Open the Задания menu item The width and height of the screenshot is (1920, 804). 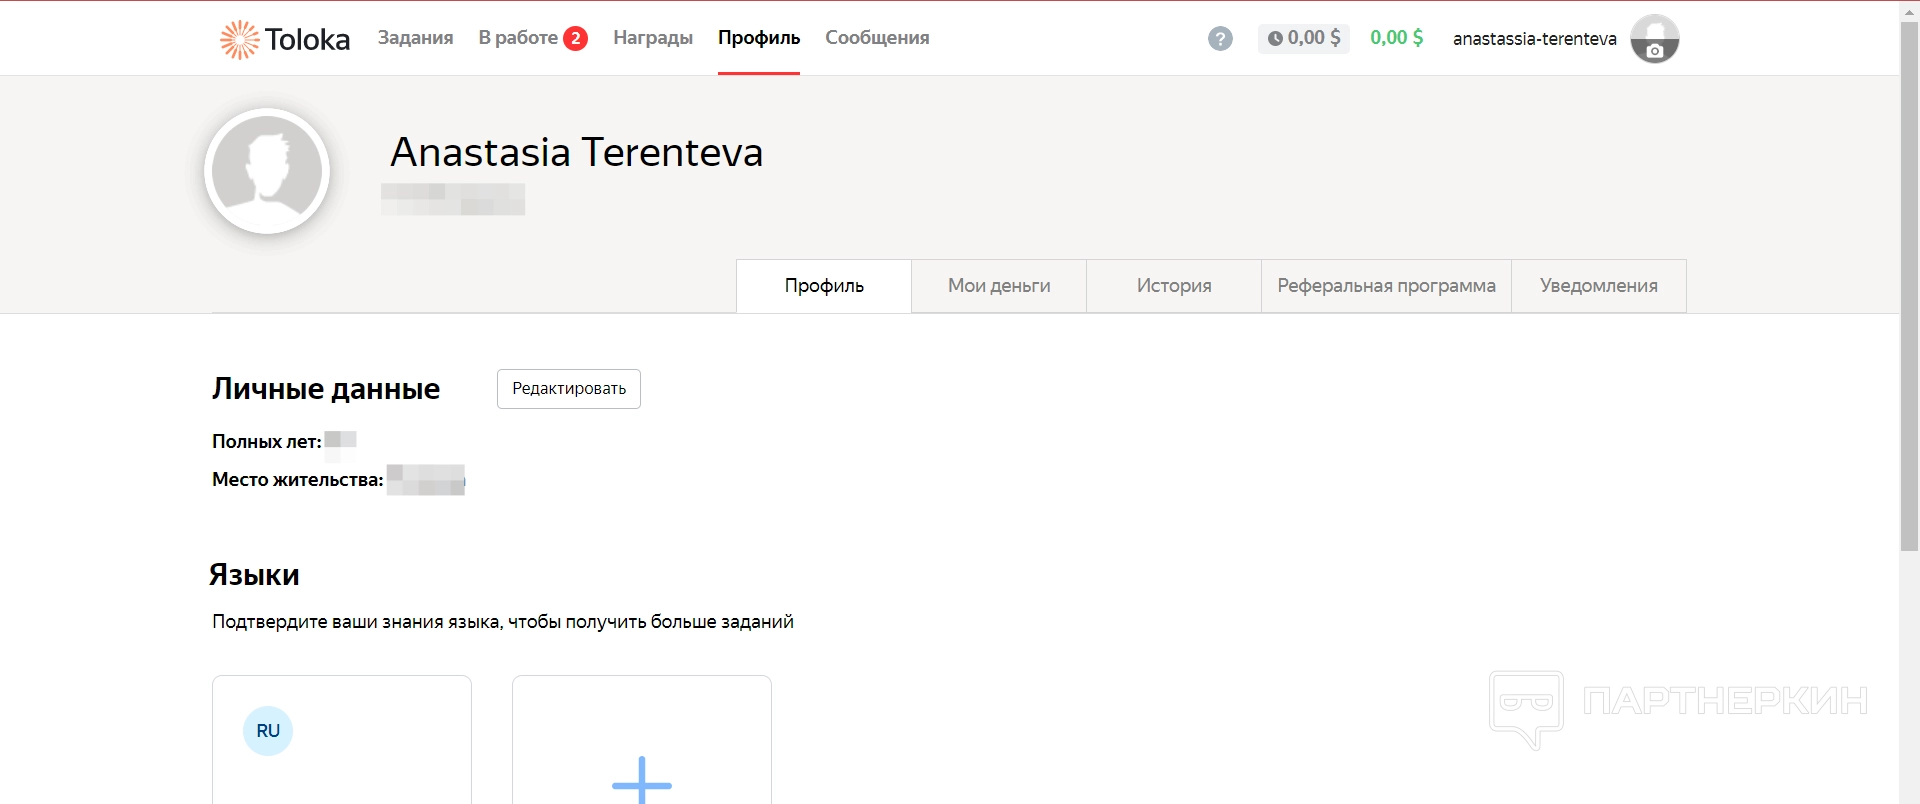[x=415, y=38]
